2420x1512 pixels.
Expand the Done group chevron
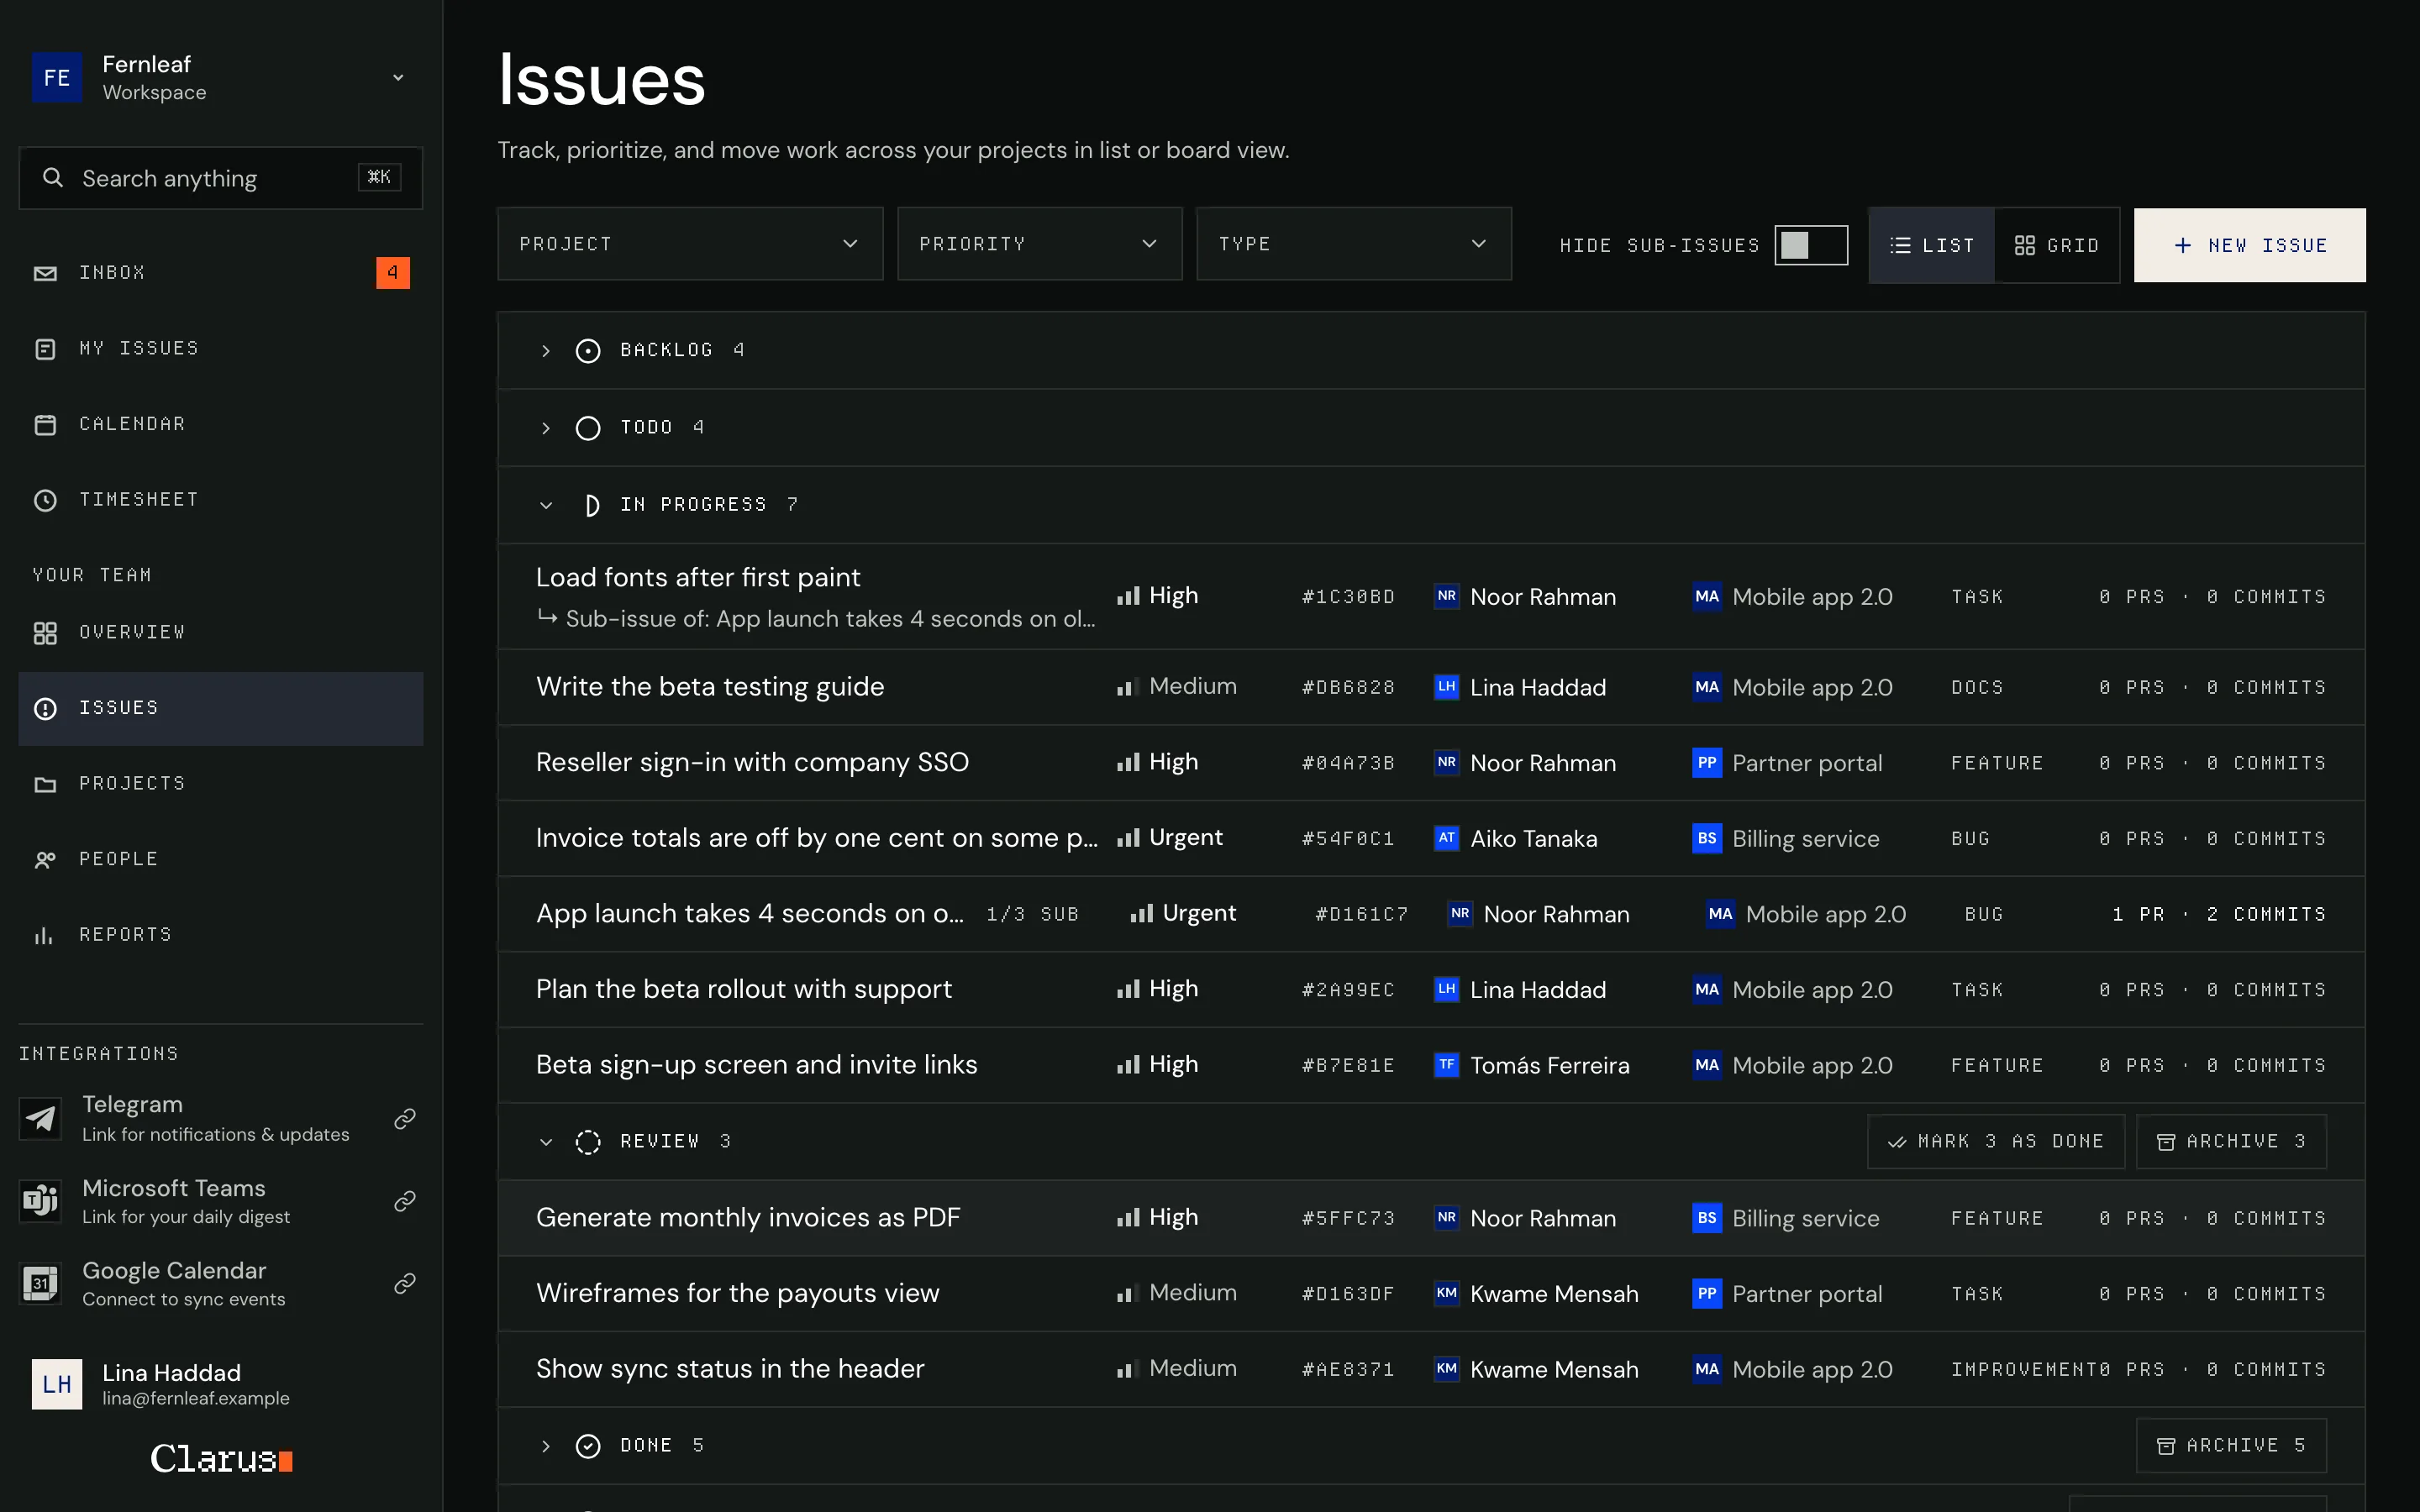pyautogui.click(x=545, y=1446)
